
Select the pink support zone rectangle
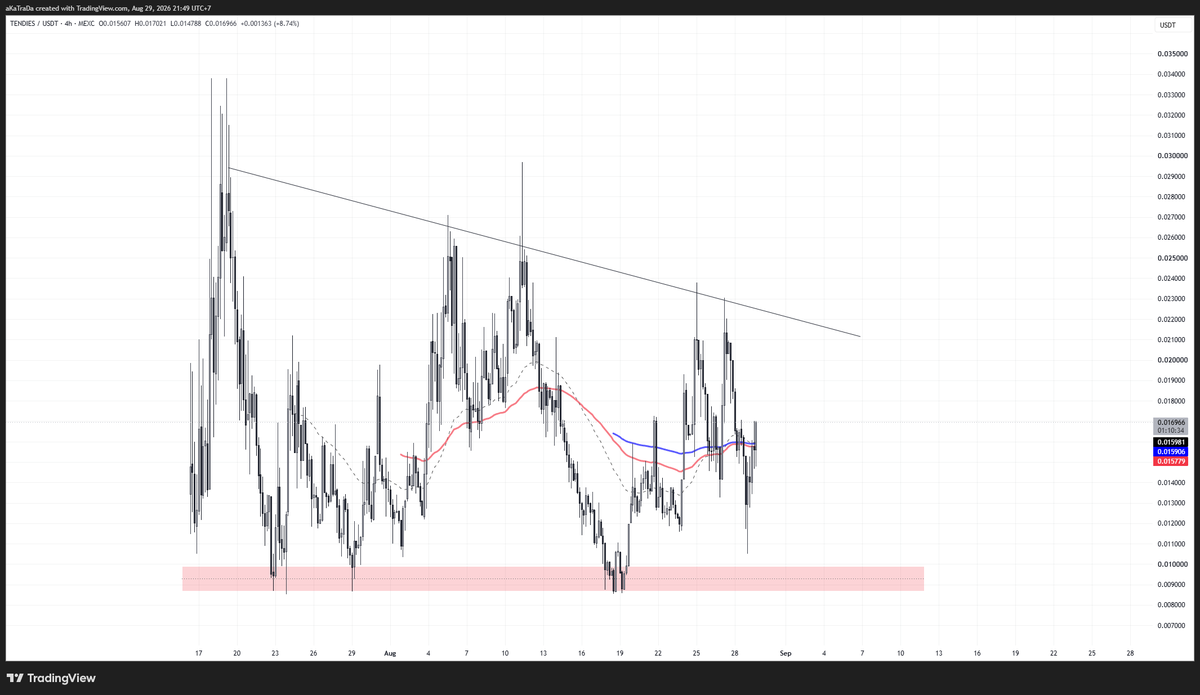552,579
